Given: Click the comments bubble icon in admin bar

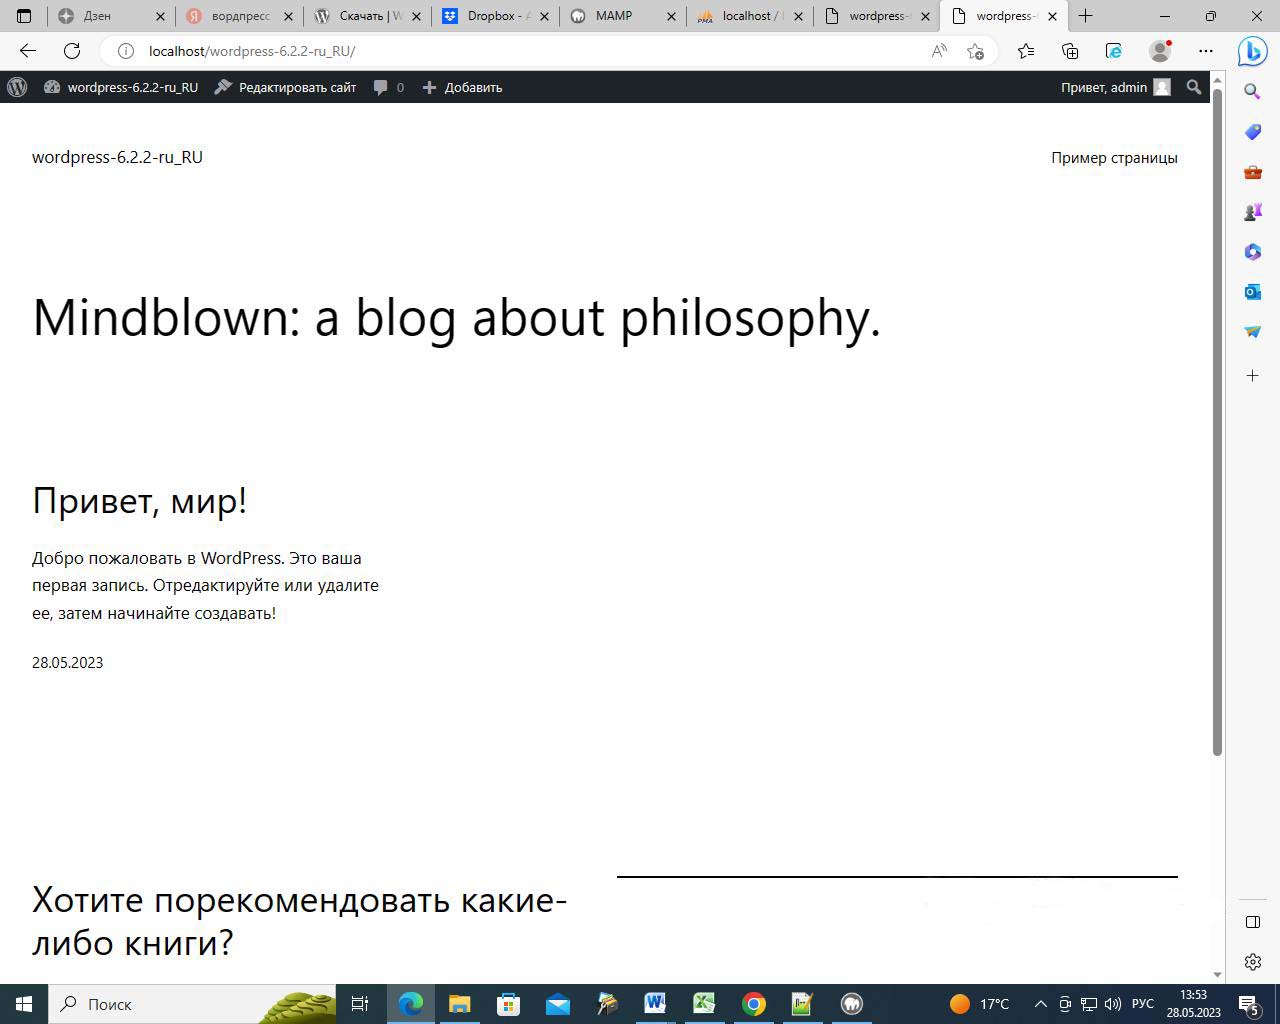Looking at the screenshot, I should click(x=381, y=87).
